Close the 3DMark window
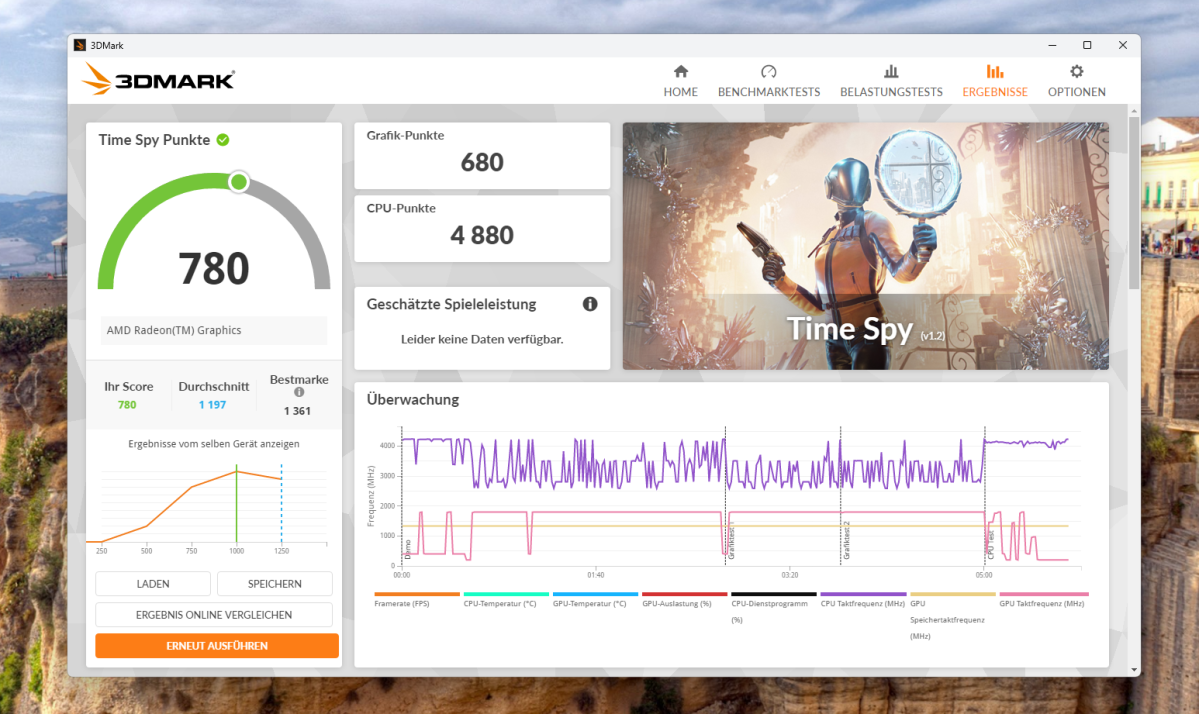This screenshot has width=1199, height=714. click(x=1123, y=45)
